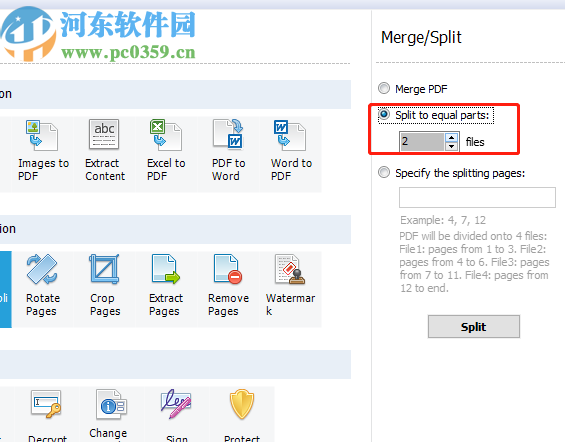The image size is (565, 442).
Task: Open the Extract Content tool
Action: 104,154
